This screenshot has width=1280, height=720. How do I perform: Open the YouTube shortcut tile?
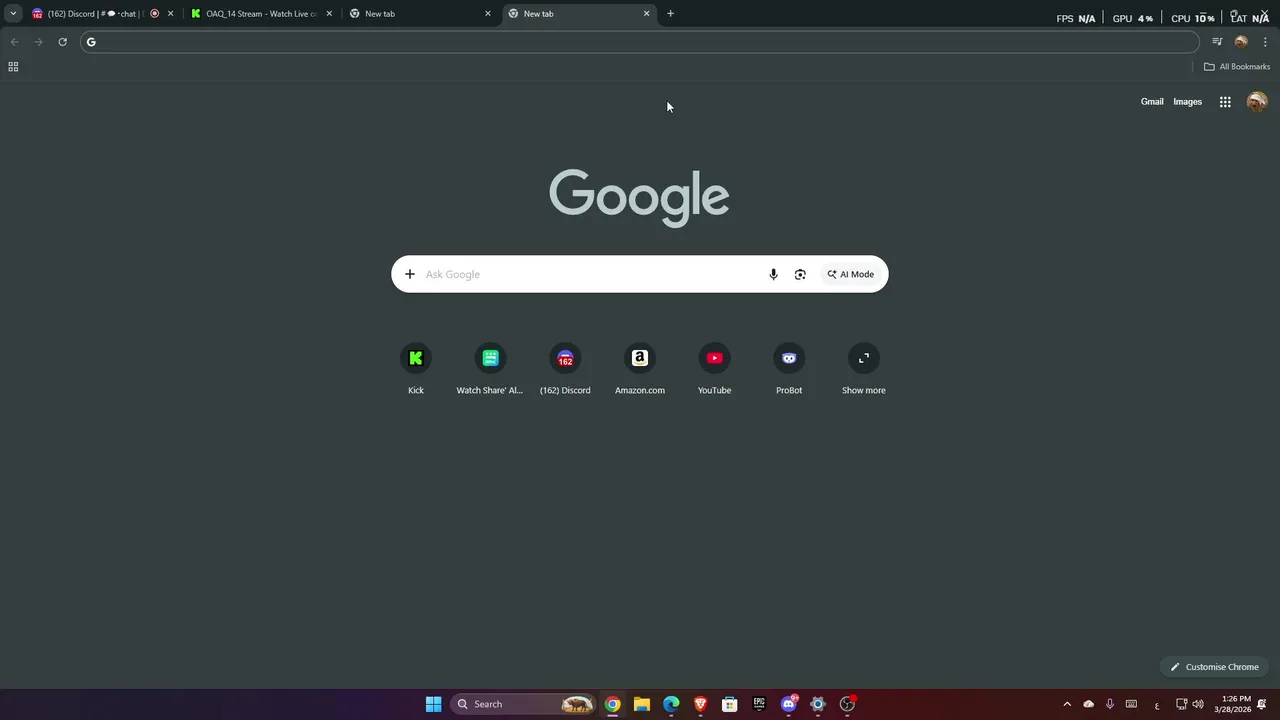714,369
